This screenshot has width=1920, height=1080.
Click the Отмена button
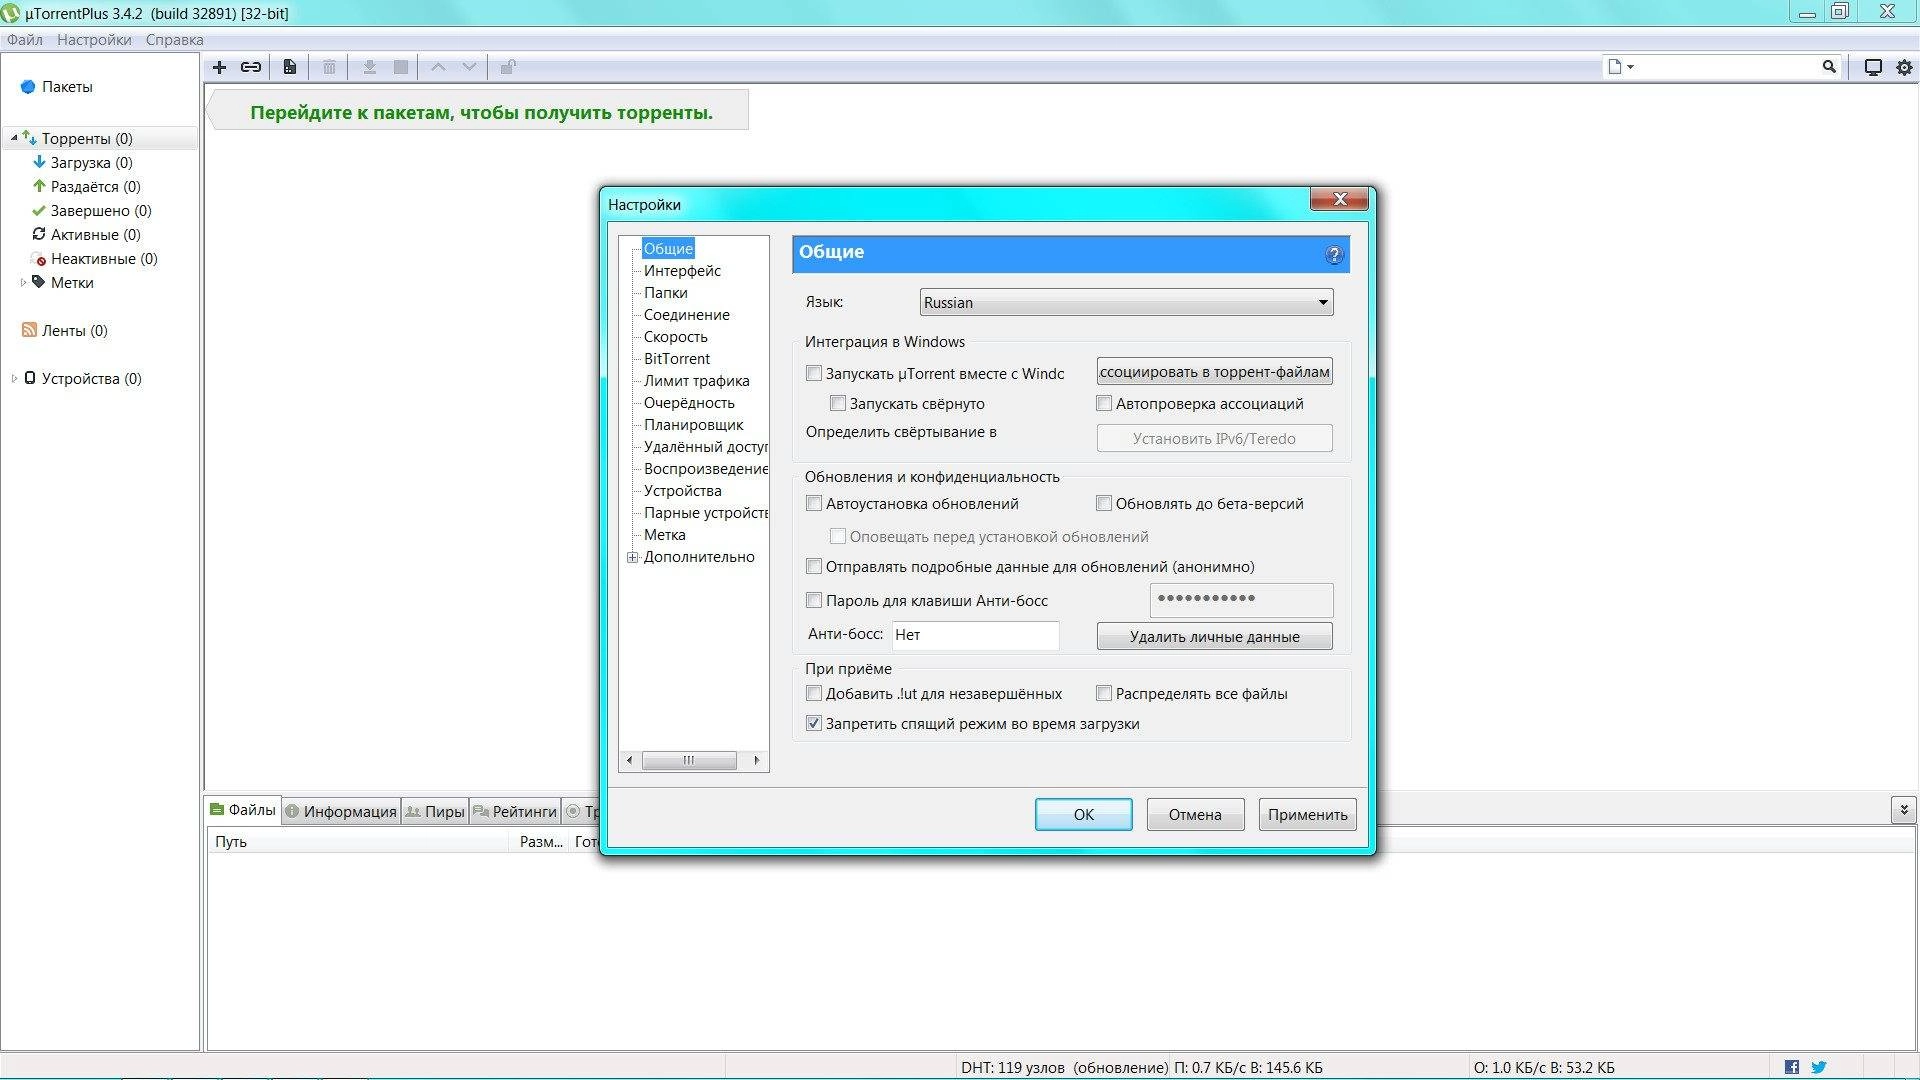tap(1195, 814)
